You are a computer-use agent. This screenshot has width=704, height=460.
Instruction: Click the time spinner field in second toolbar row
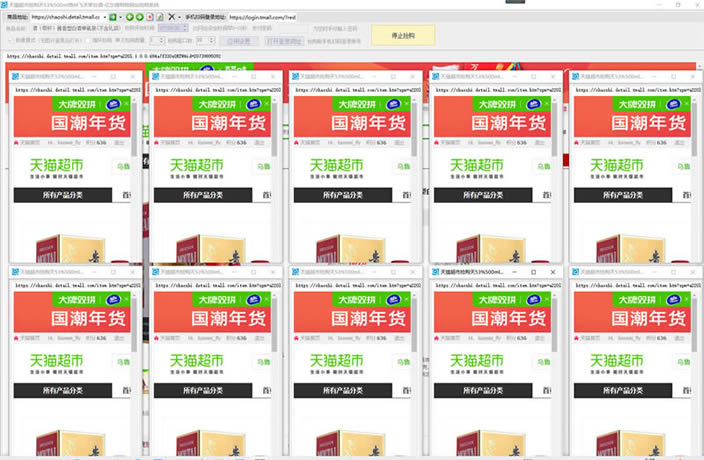pyautogui.click(x=173, y=28)
